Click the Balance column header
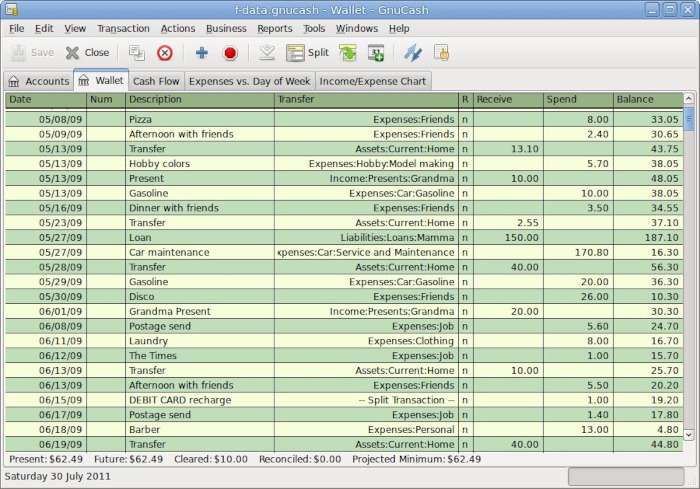The width and height of the screenshot is (700, 489). (648, 100)
